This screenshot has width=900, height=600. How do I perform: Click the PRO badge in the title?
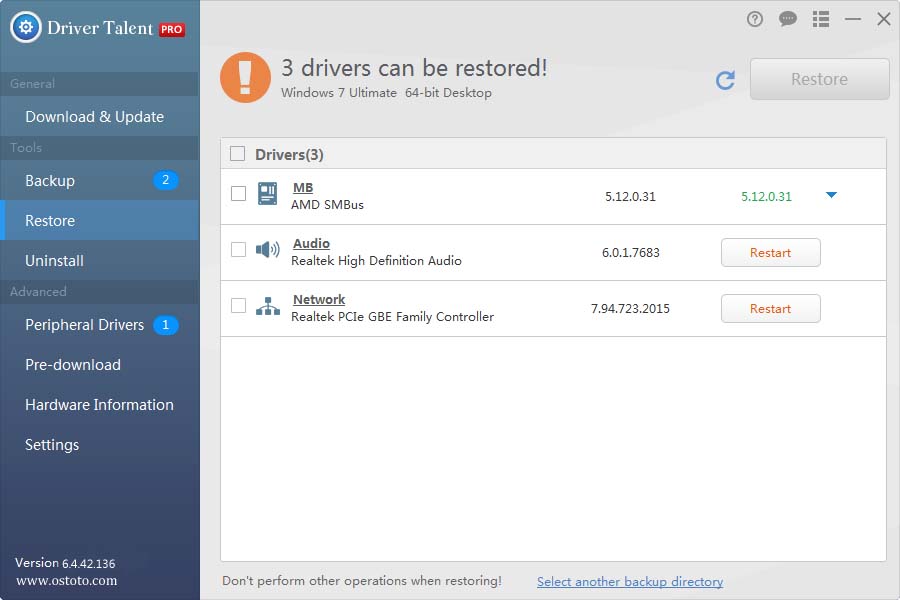pyautogui.click(x=172, y=29)
